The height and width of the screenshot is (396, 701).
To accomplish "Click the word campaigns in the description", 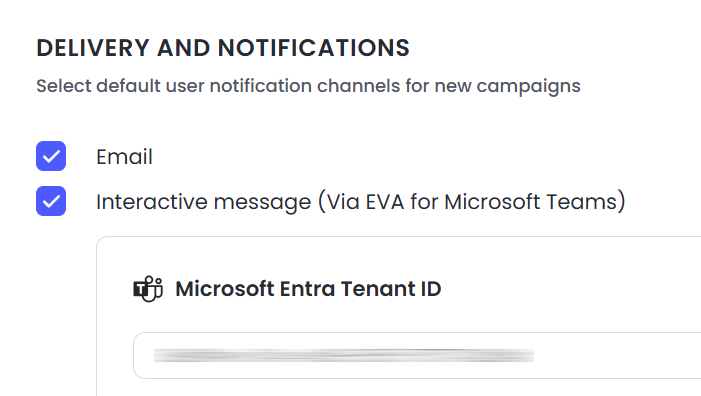I will click(528, 87).
